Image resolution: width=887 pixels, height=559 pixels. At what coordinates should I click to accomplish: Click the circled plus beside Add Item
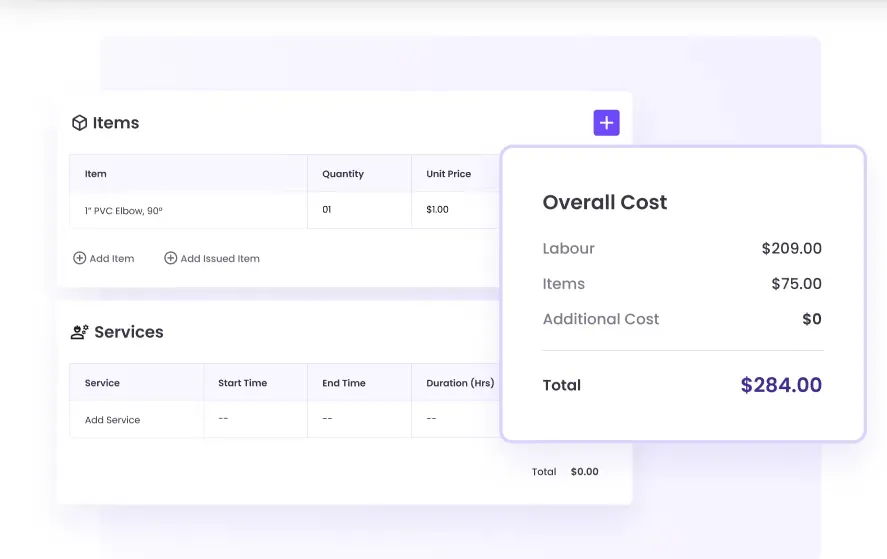(x=80, y=258)
